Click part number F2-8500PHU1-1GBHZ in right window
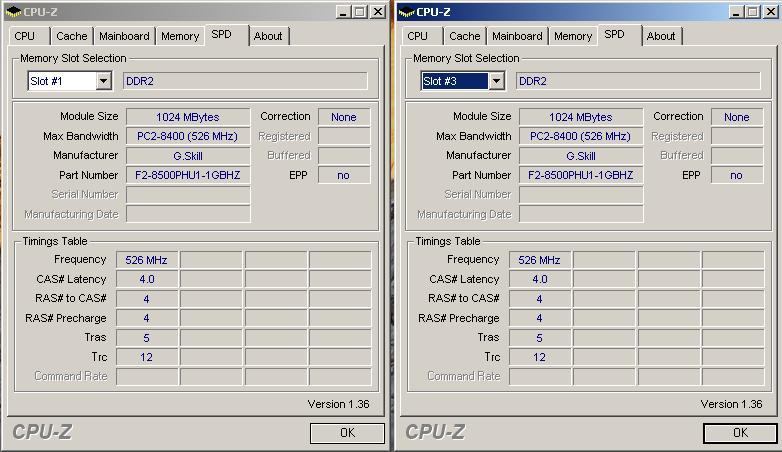Viewport: 782px width, 452px height. (x=581, y=175)
